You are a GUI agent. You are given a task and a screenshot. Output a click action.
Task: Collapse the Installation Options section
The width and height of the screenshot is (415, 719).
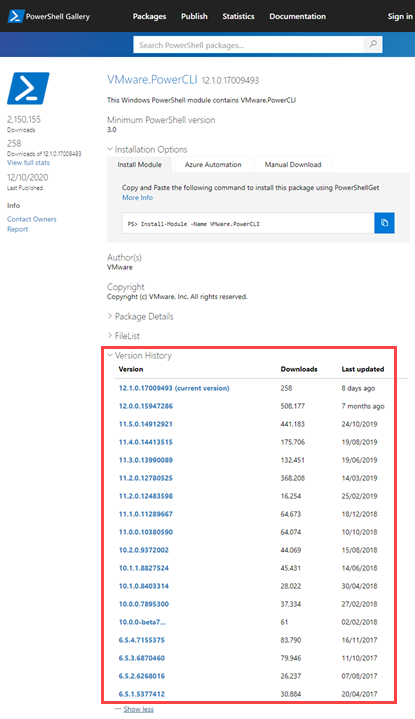click(147, 149)
